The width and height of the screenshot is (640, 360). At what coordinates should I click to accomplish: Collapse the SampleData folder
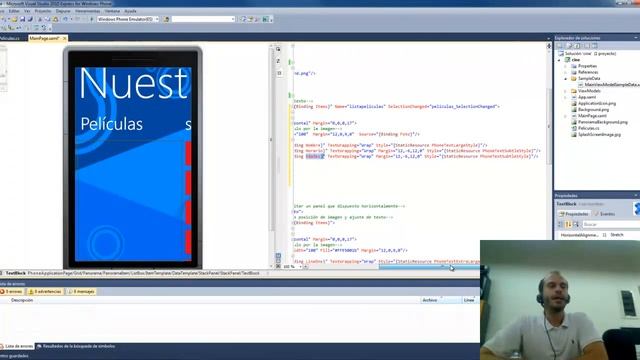[x=566, y=78]
